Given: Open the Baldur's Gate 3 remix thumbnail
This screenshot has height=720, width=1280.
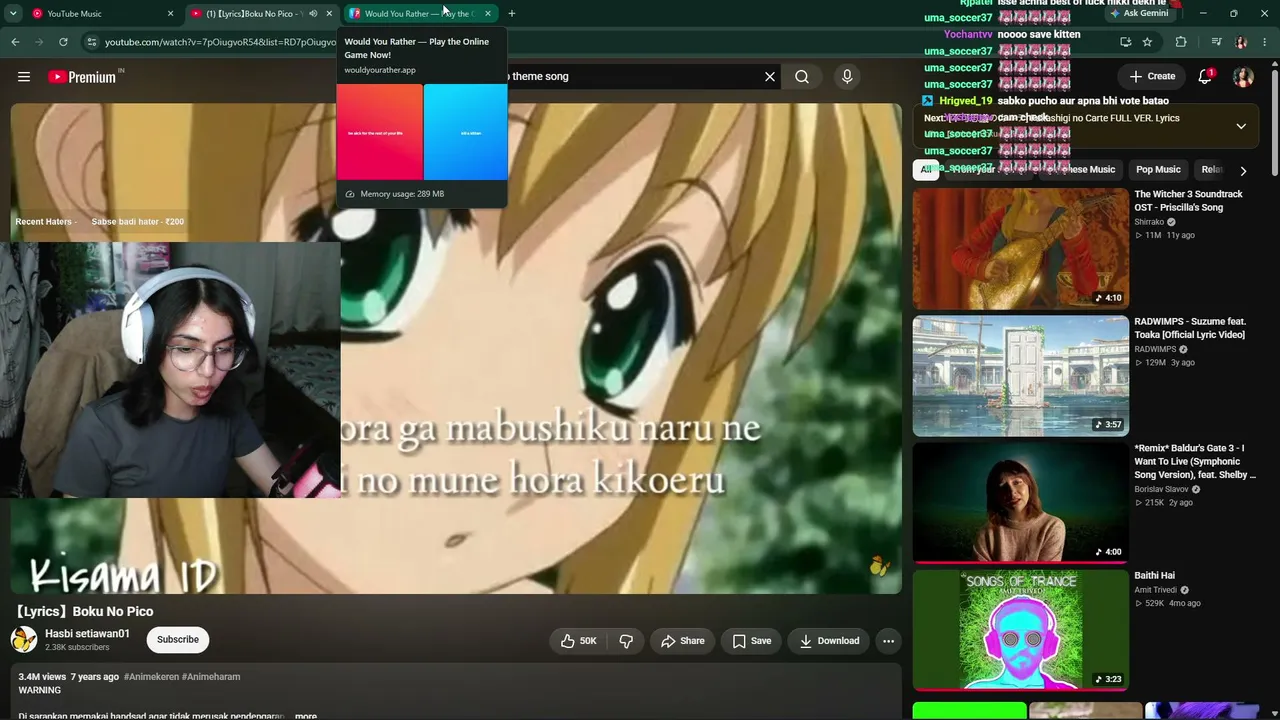Looking at the screenshot, I should click(x=1020, y=503).
